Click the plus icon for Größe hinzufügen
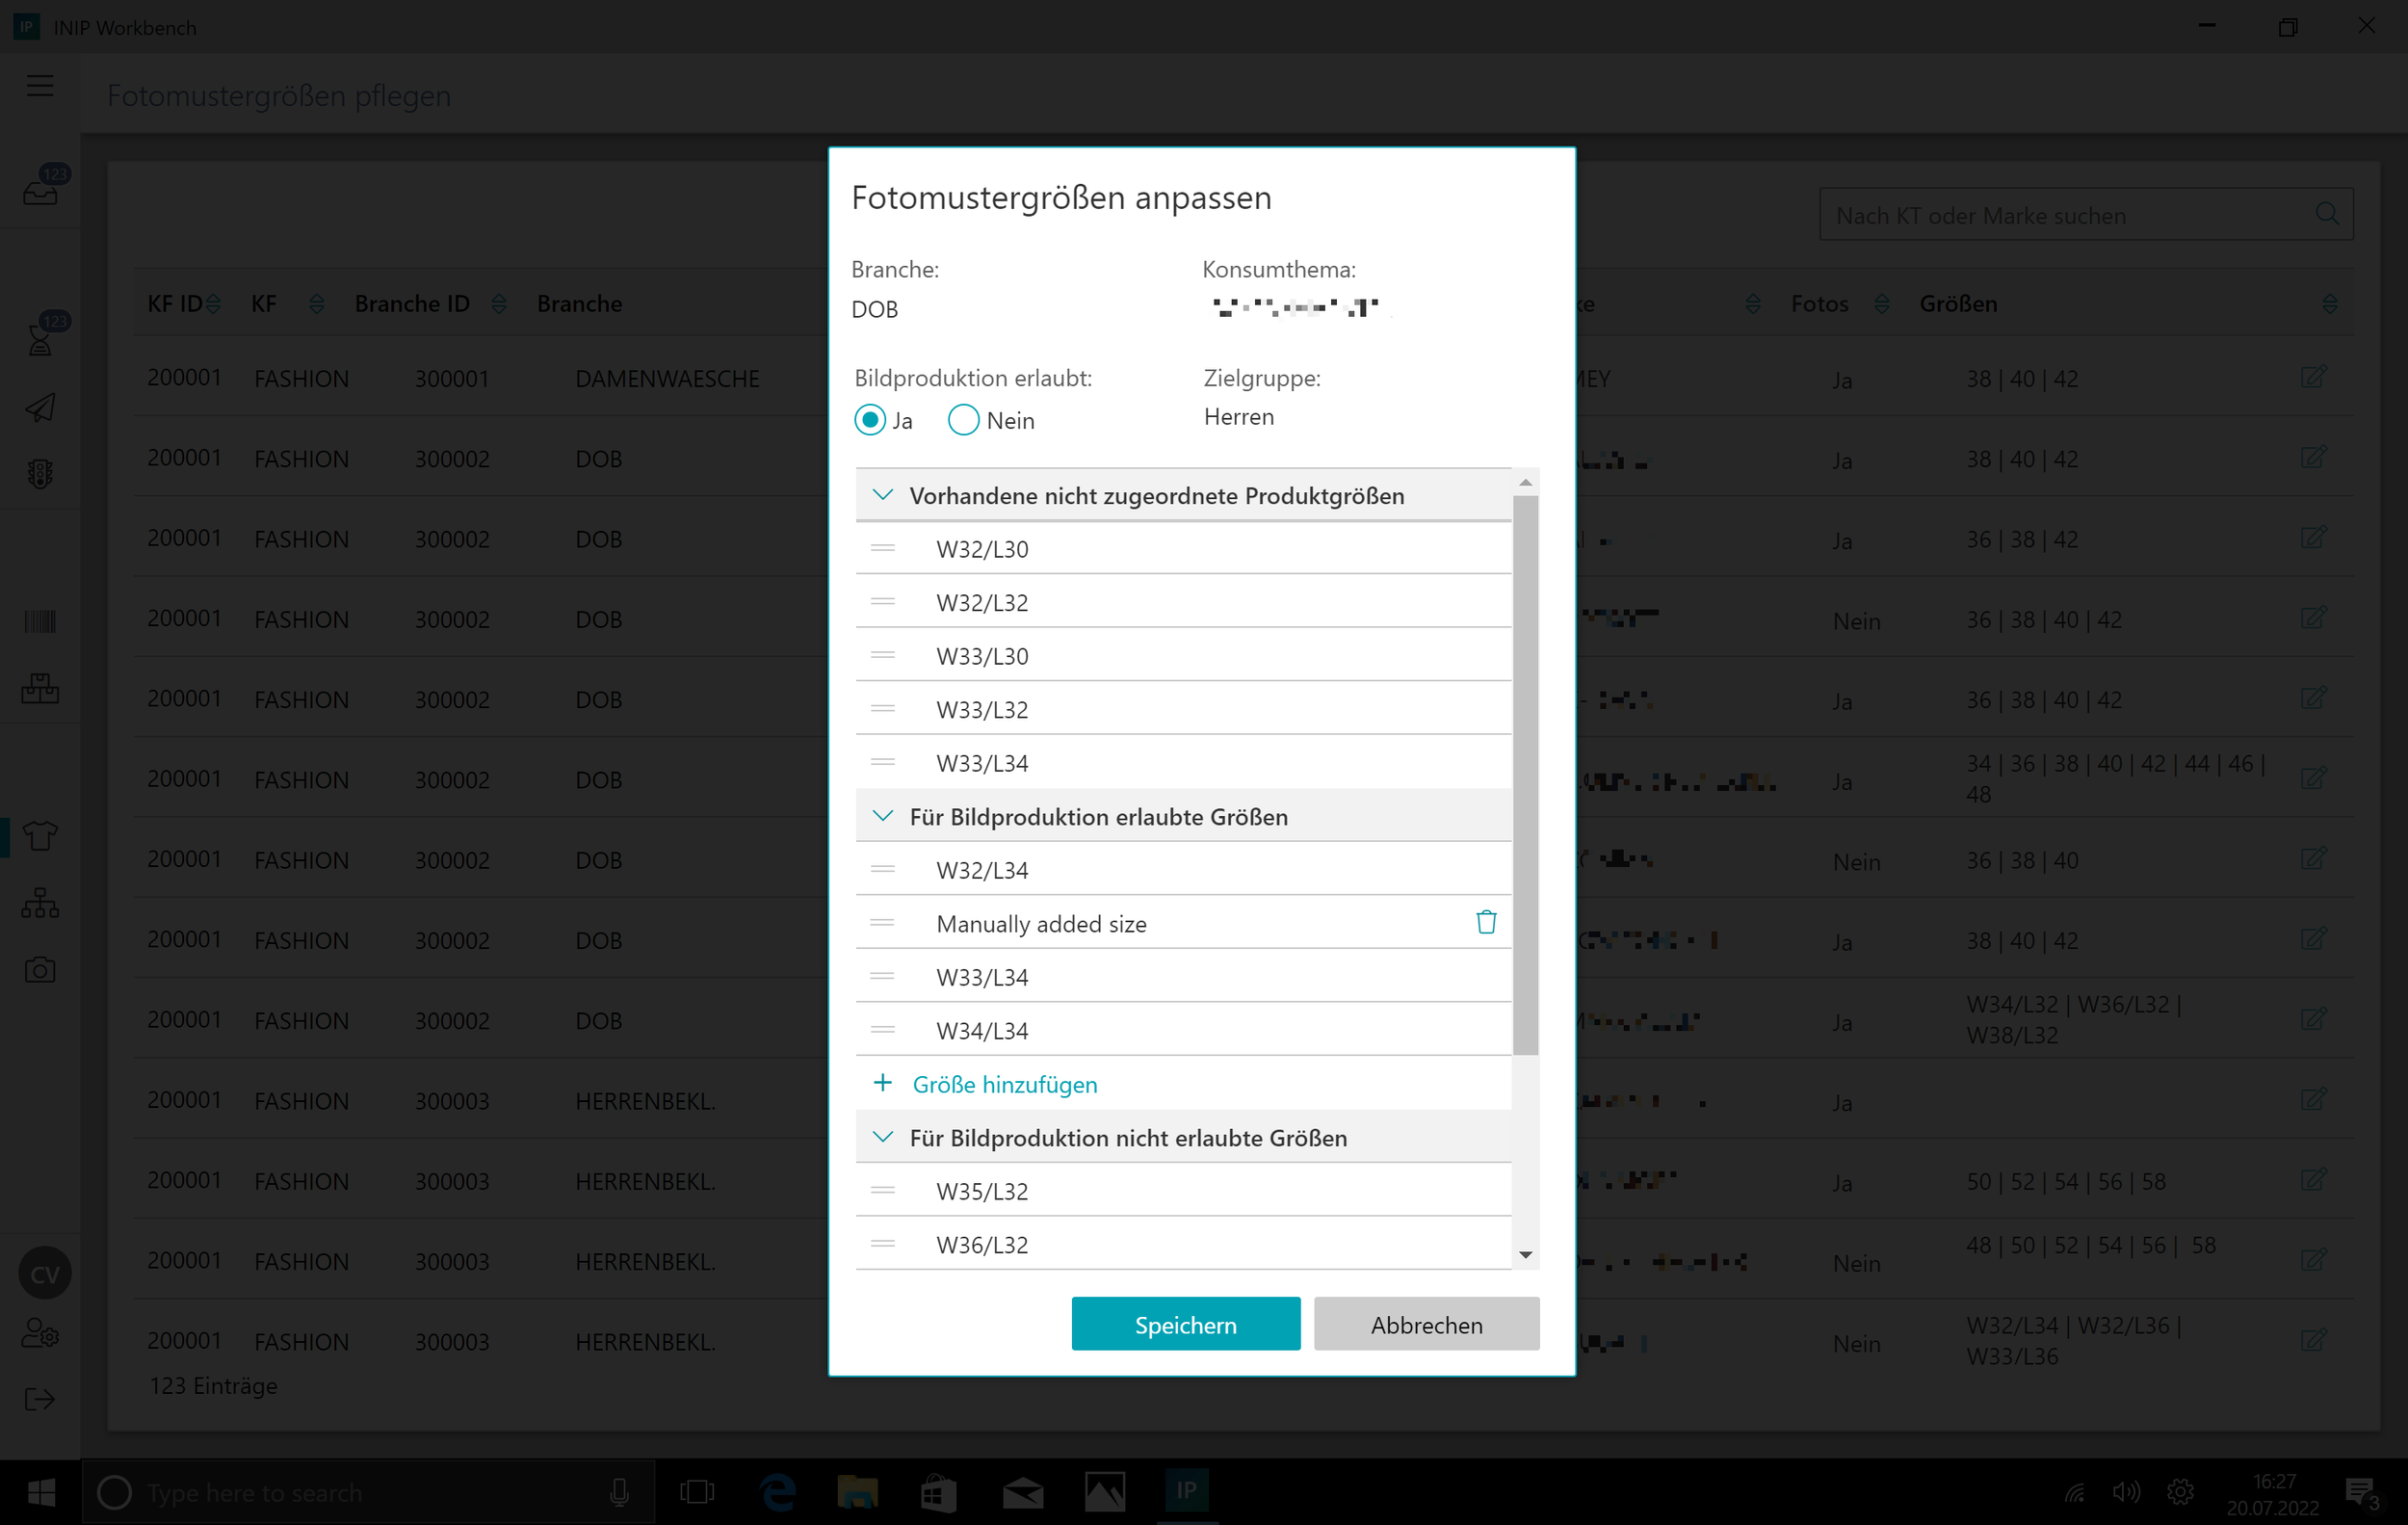 coord(882,1083)
